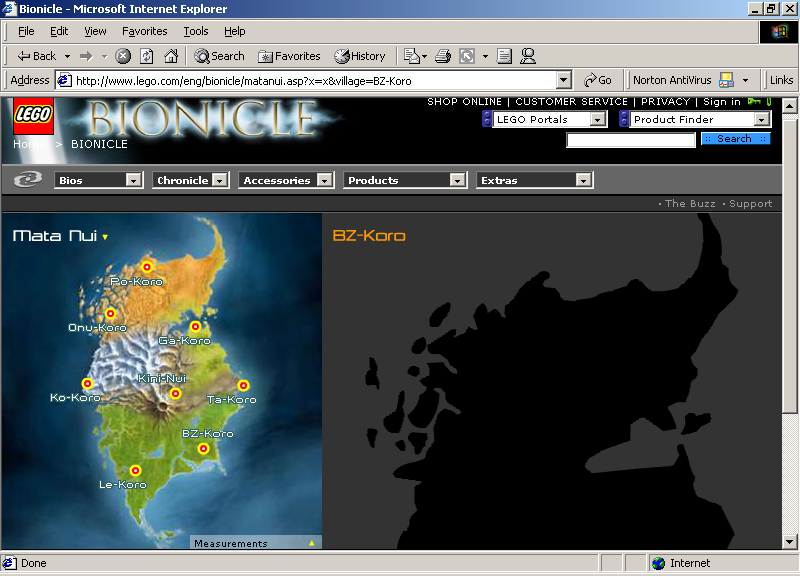Open the Tools menu
The image size is (800, 576).
pyautogui.click(x=196, y=31)
